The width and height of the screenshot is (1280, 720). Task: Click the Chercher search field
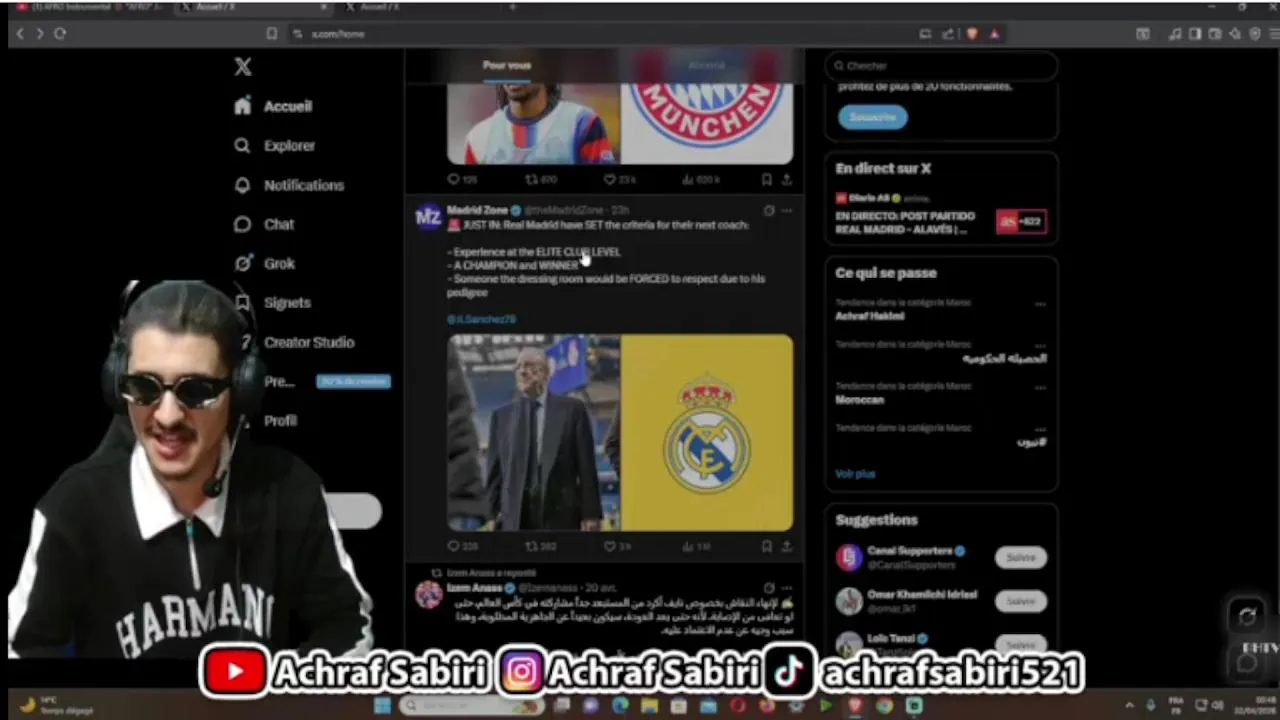coord(941,66)
